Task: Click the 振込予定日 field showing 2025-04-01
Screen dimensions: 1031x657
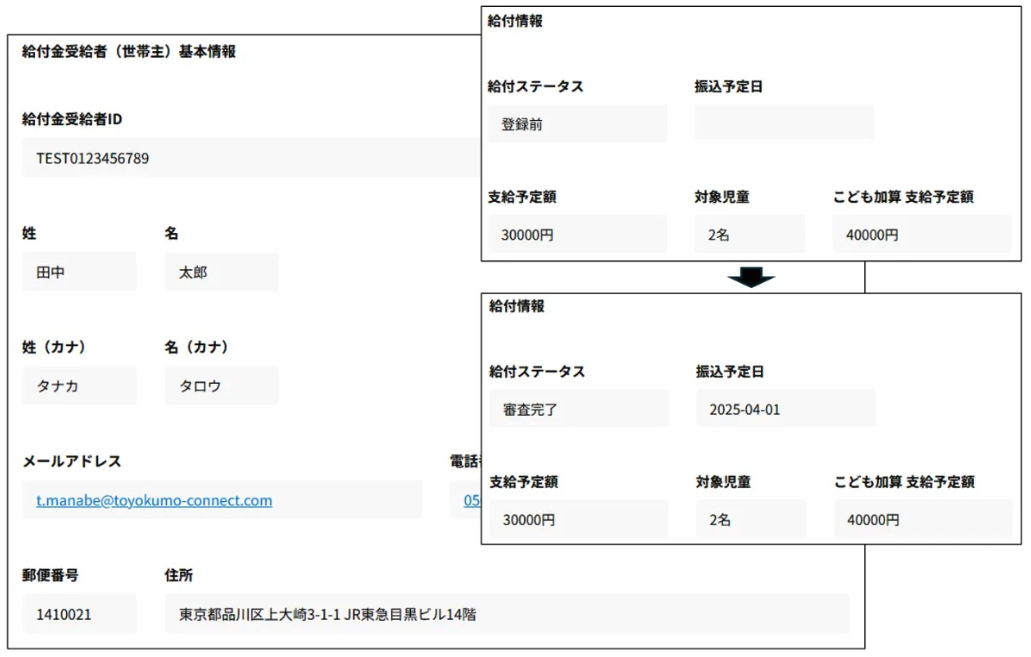Action: (x=785, y=409)
